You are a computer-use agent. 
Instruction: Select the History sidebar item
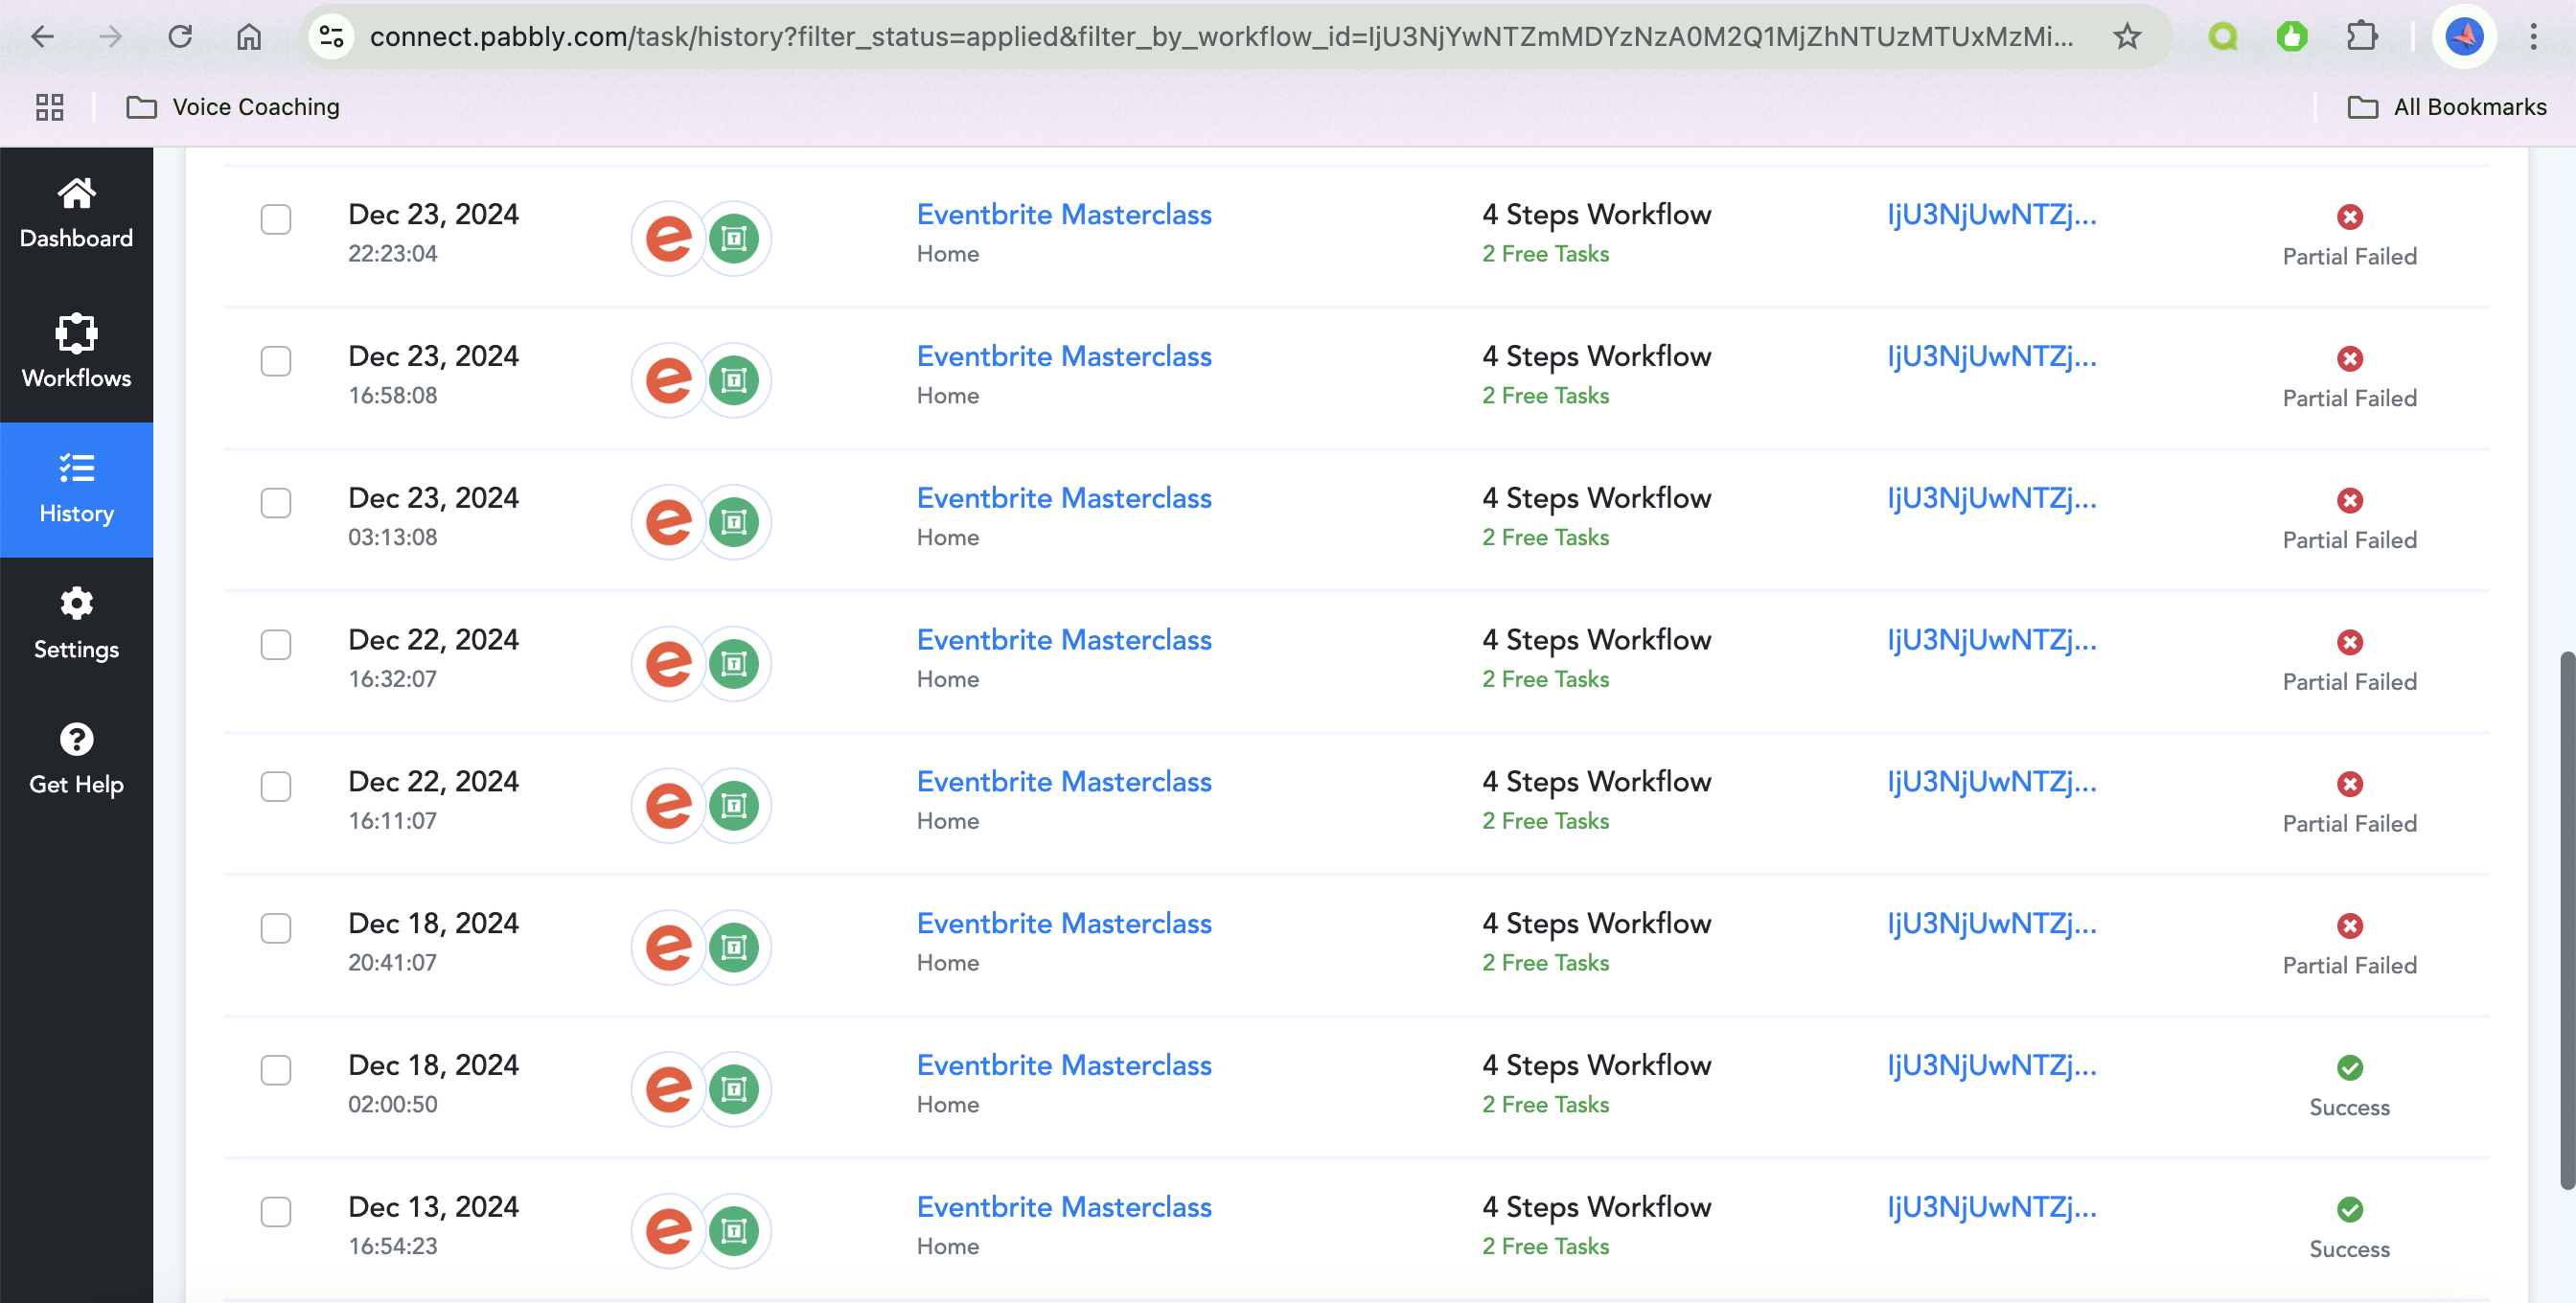click(76, 489)
